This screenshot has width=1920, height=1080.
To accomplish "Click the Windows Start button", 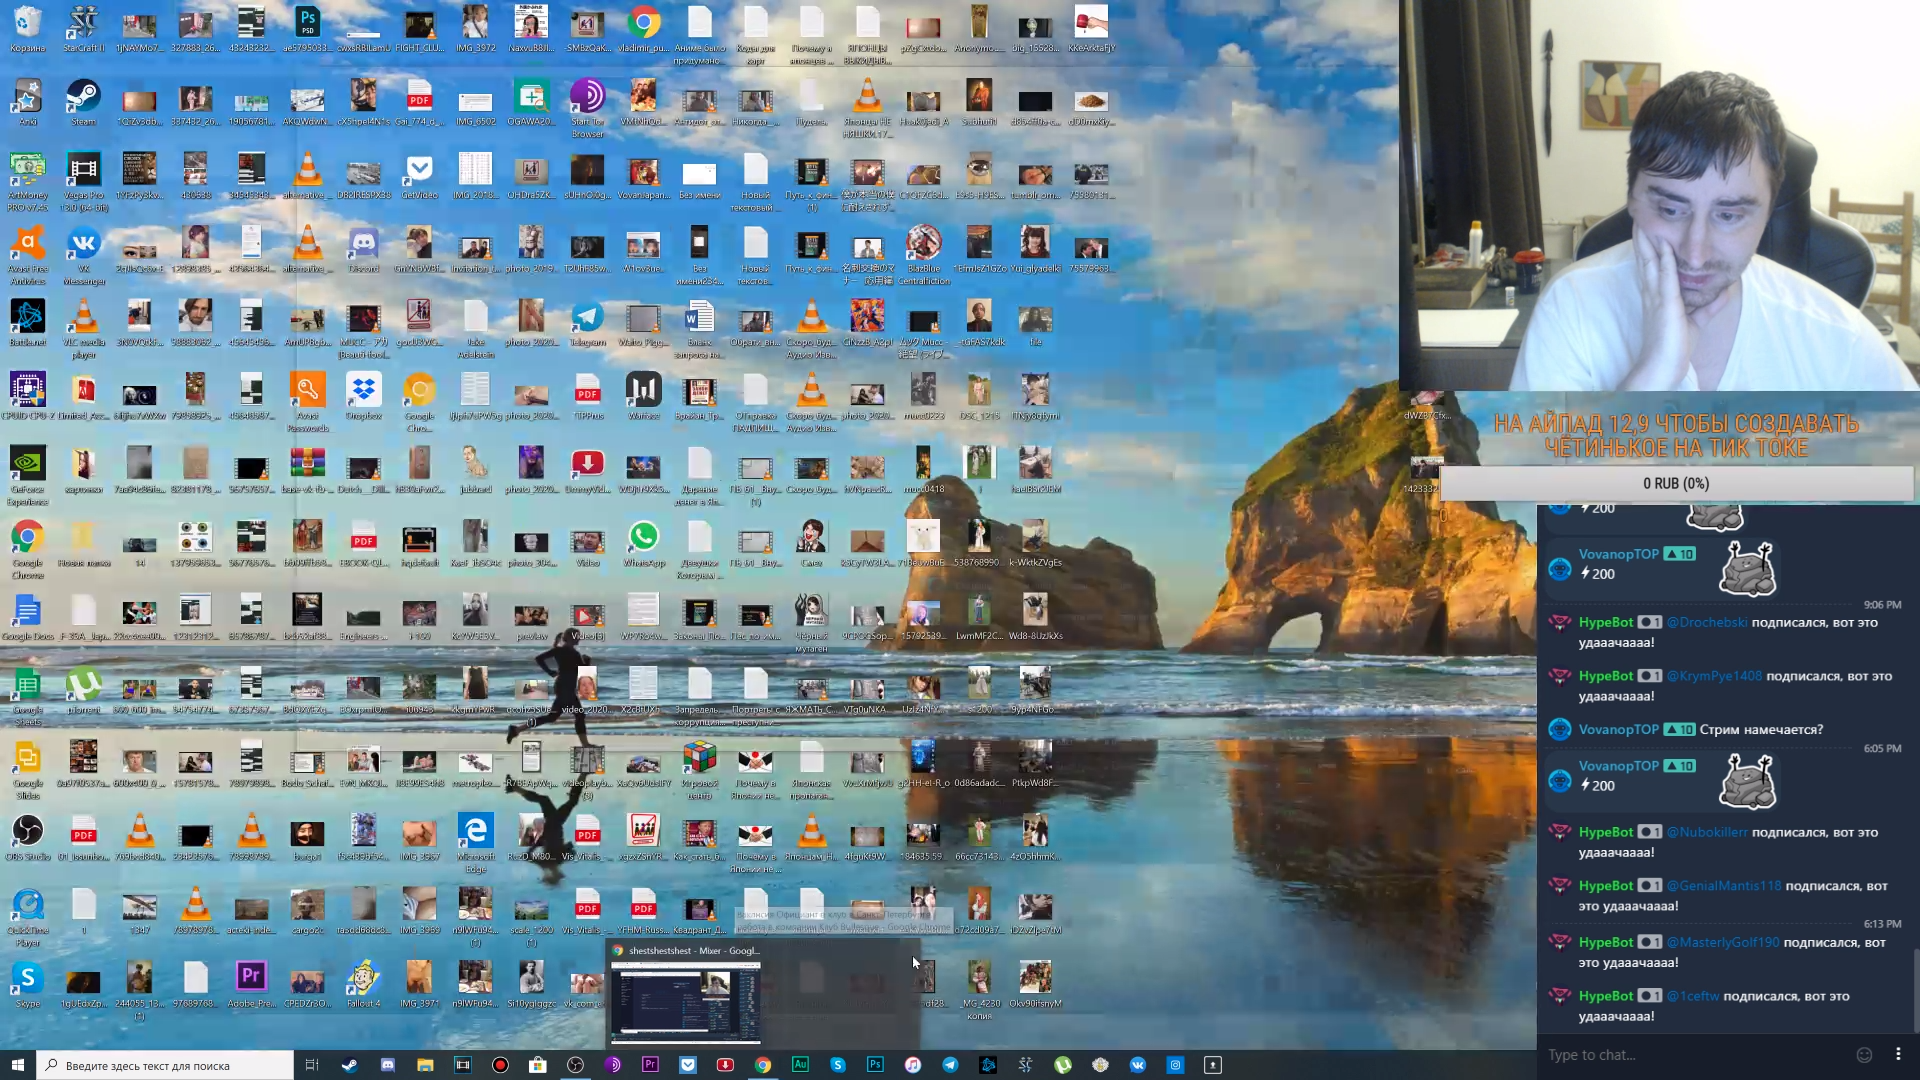I will click(17, 1065).
